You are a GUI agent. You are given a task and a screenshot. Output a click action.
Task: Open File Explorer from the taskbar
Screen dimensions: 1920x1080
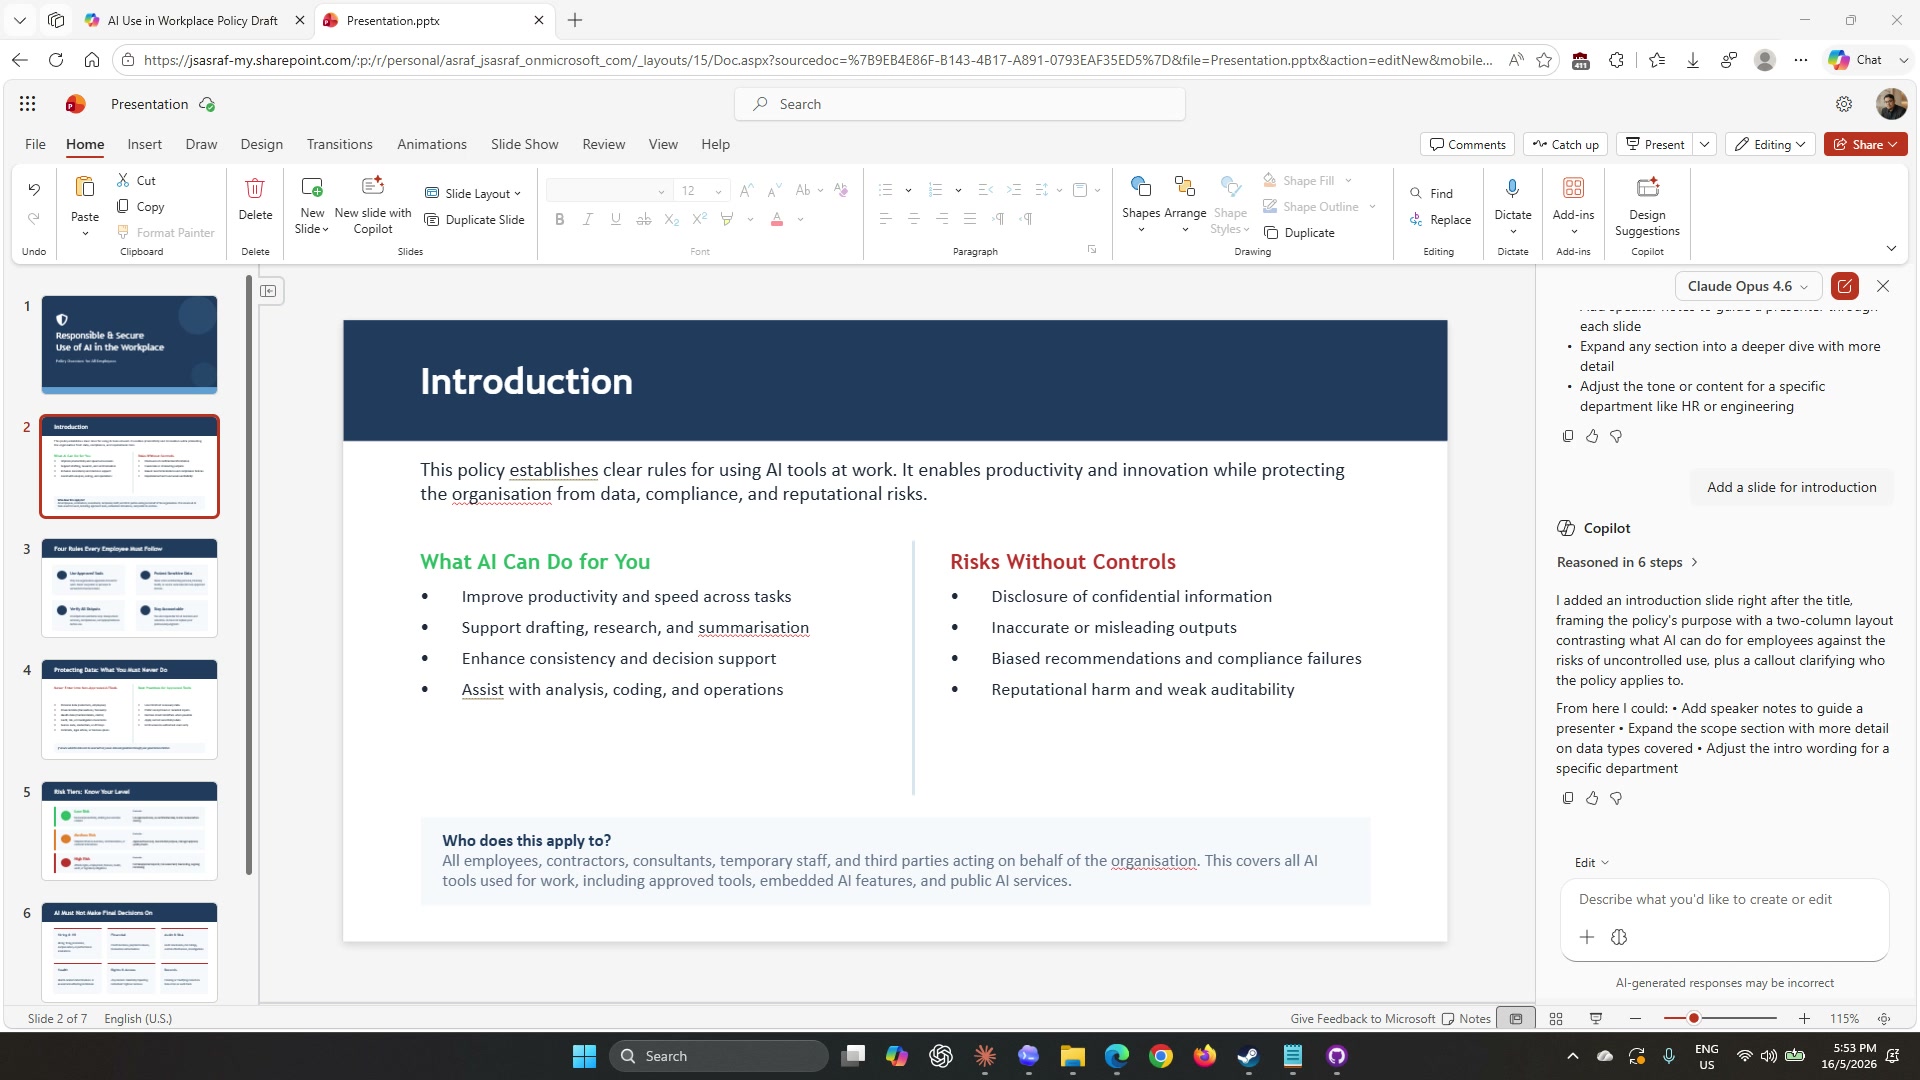pyautogui.click(x=1073, y=1056)
